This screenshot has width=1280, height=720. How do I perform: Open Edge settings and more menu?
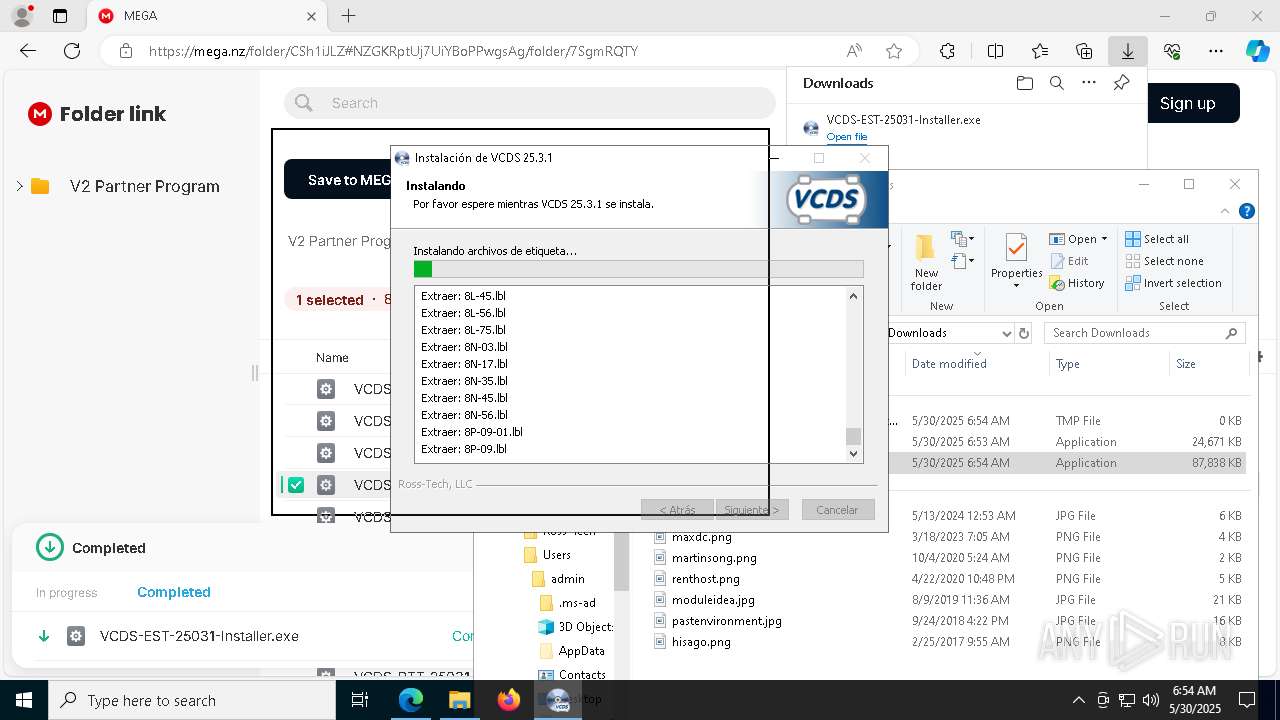click(1216, 51)
